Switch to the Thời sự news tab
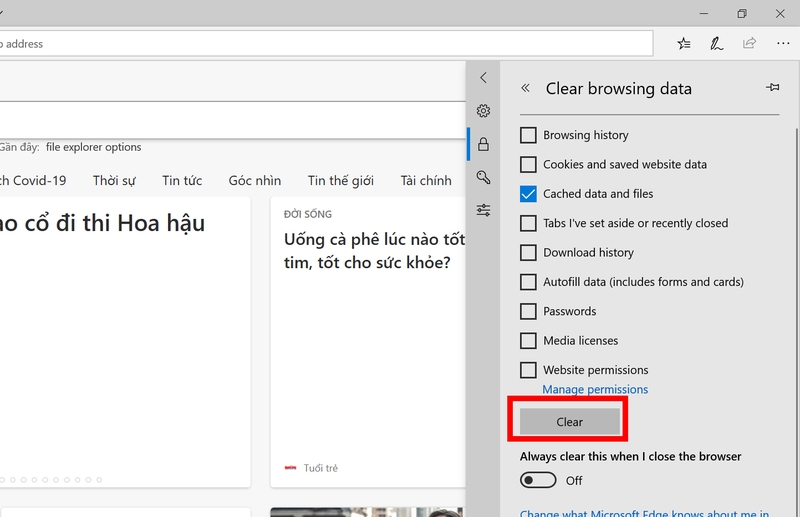 click(x=114, y=180)
